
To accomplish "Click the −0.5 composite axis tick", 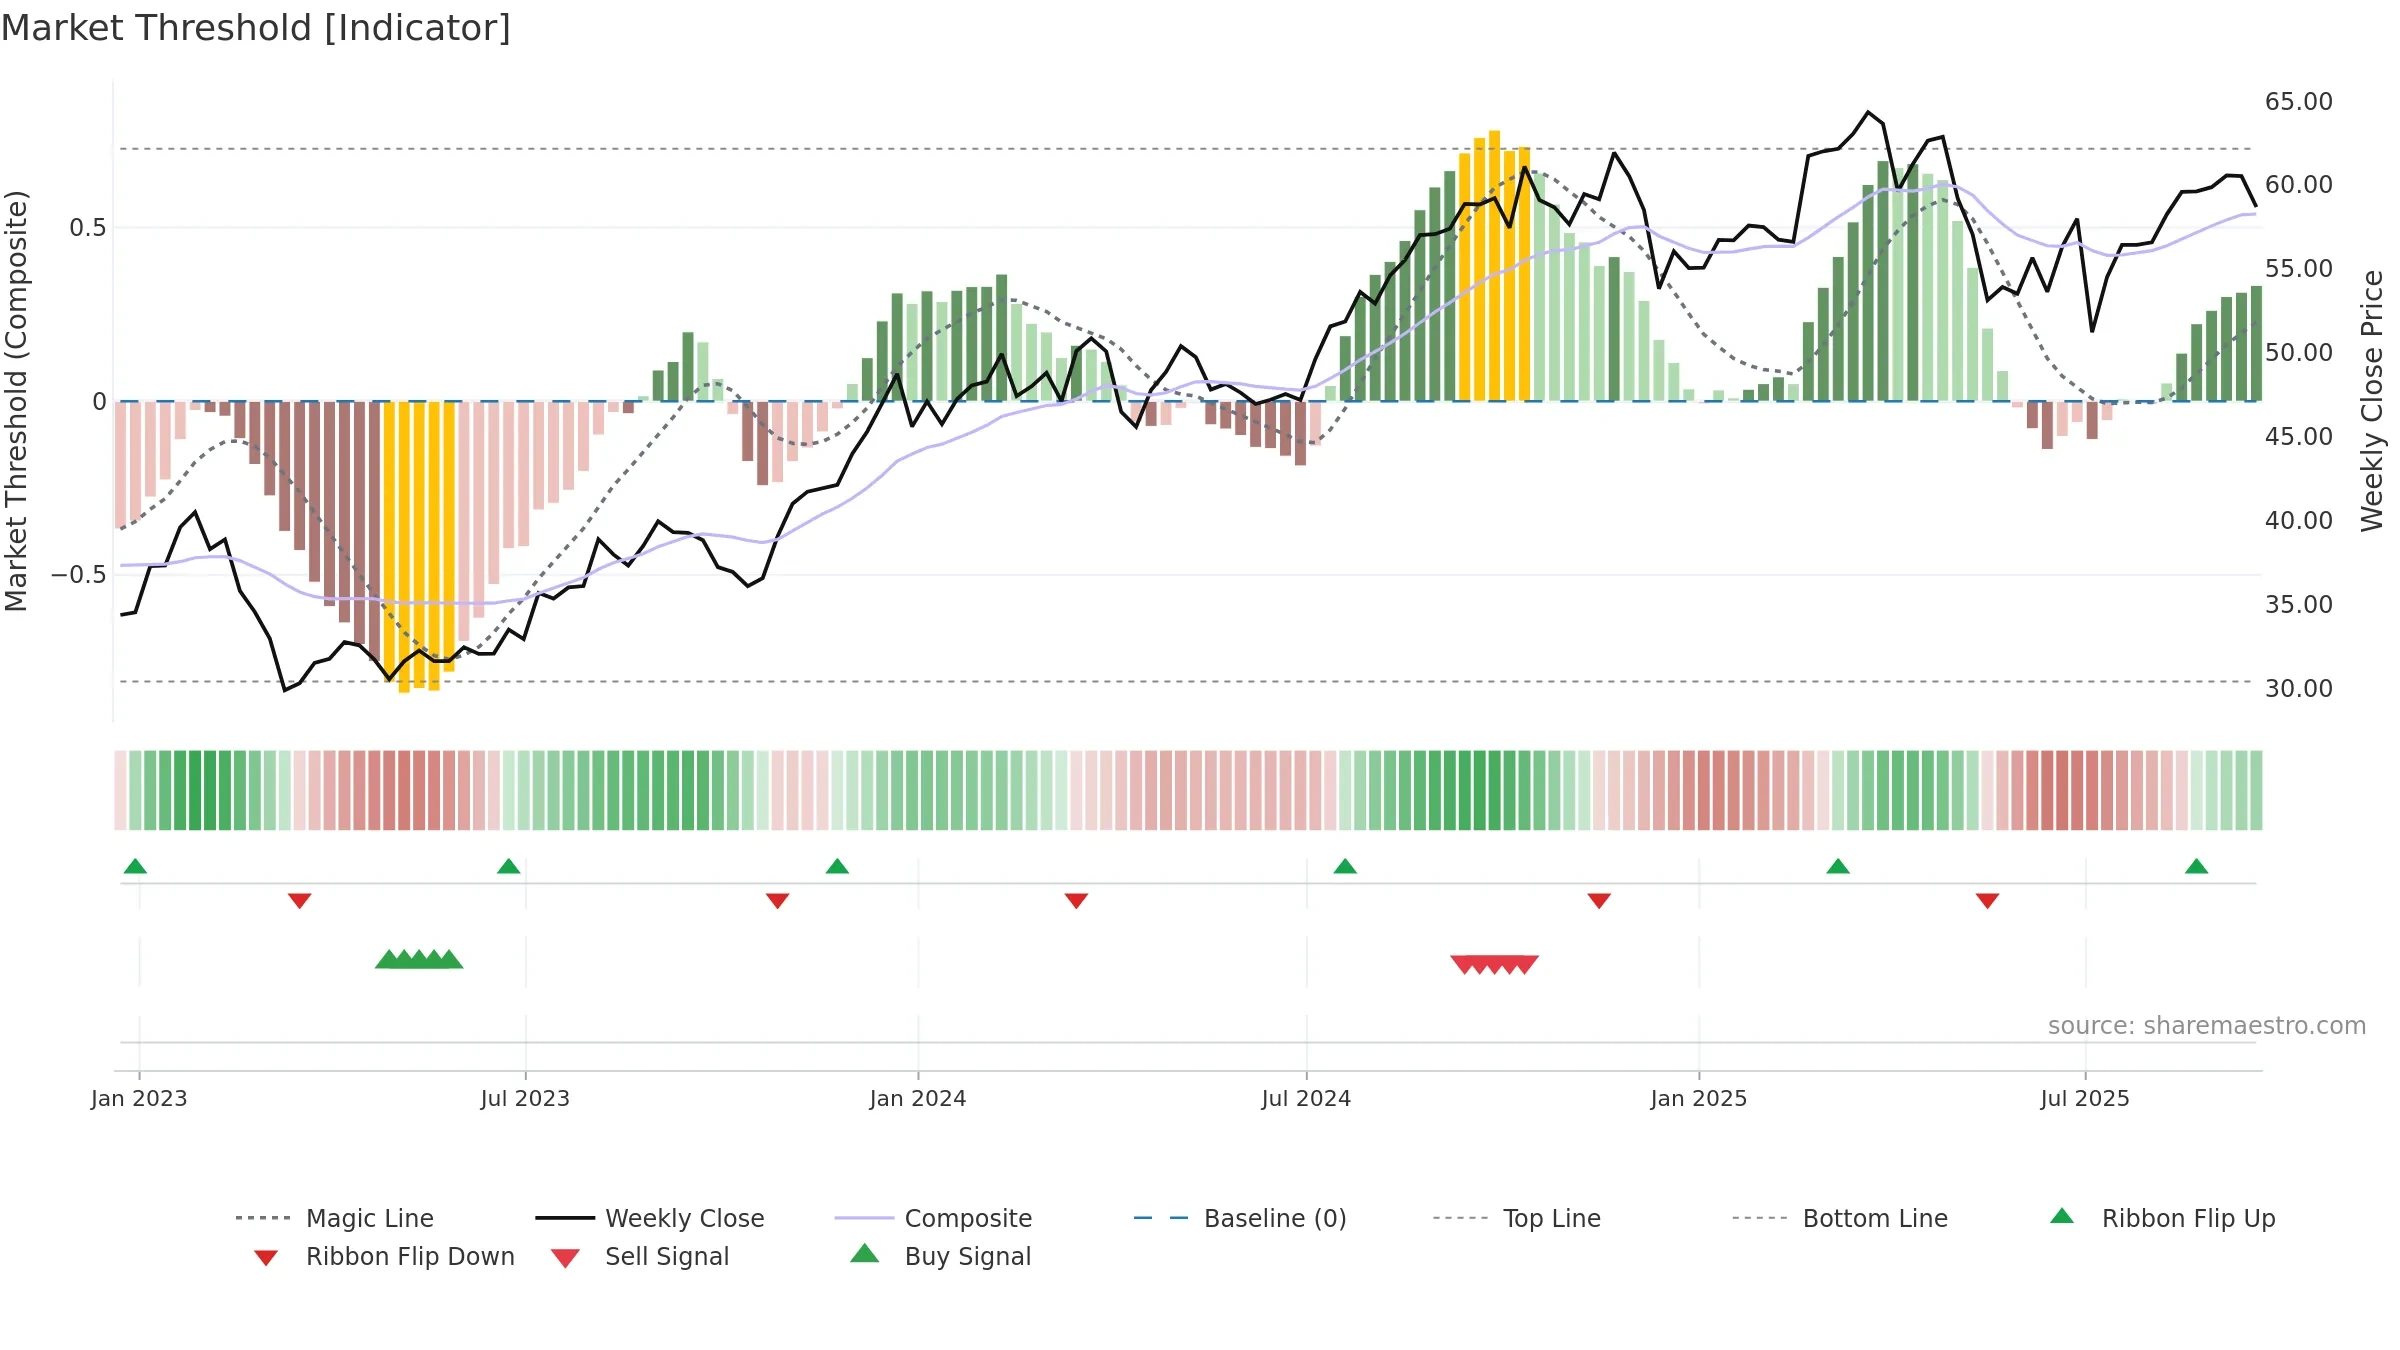I will tap(78, 574).
